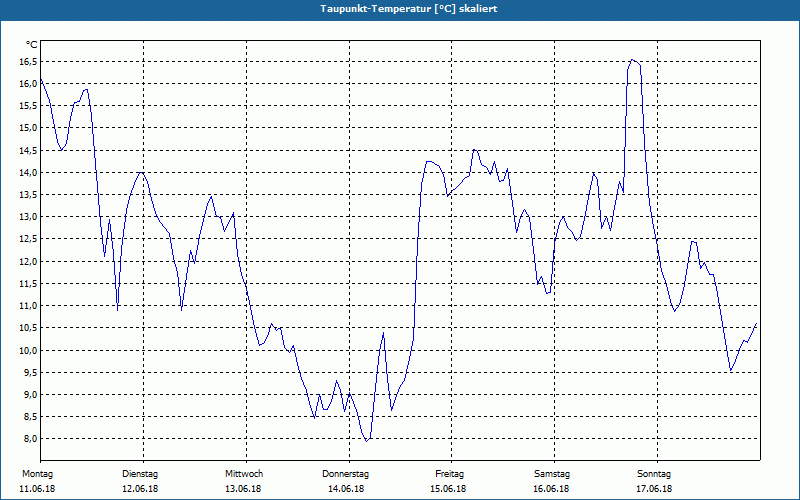Select the 13,0 y-axis value

[29, 217]
